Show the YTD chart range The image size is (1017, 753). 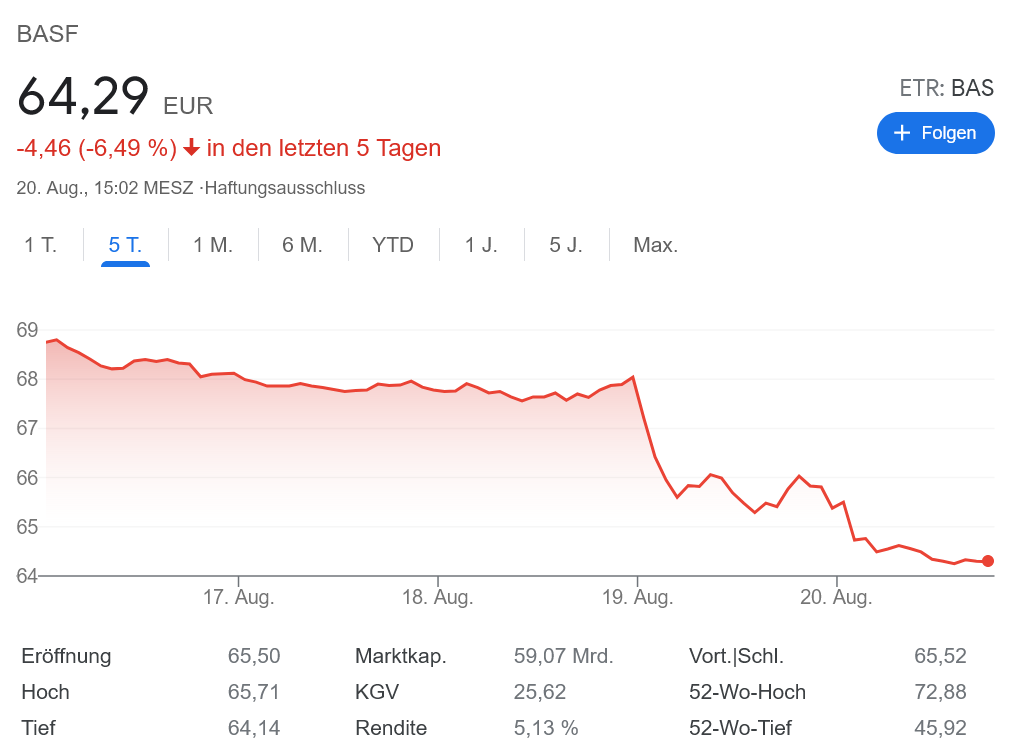[x=393, y=245]
